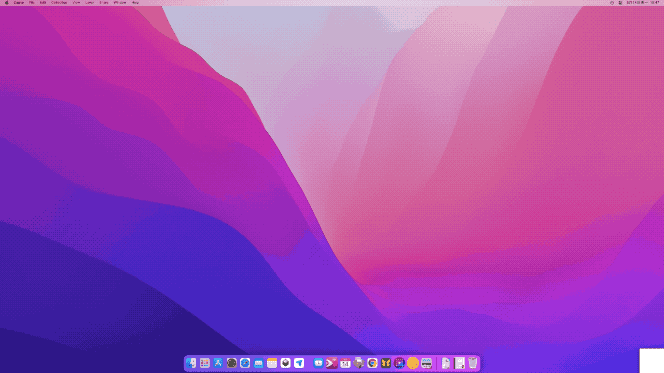The width and height of the screenshot is (664, 373).
Task: Open the document icon right of Dock divider
Action: (446, 363)
